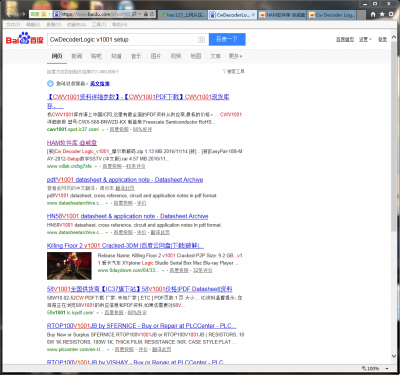Select the 音乐 search category
The image size is (400, 375).
136,56
